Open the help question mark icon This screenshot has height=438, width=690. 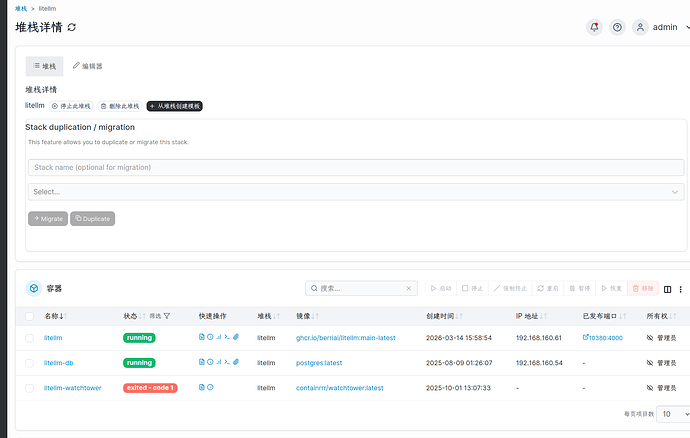[617, 27]
